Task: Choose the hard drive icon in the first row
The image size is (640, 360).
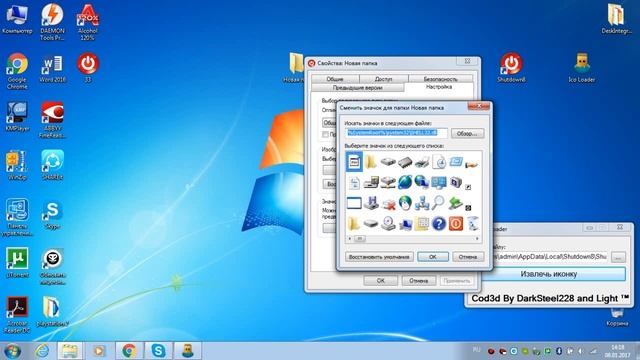Action: point(388,162)
